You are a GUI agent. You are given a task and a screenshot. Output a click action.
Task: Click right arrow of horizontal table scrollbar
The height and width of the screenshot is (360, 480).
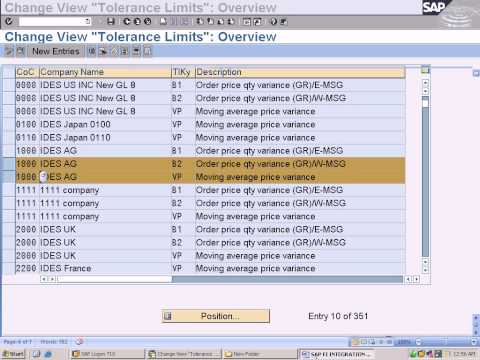pos(416,279)
